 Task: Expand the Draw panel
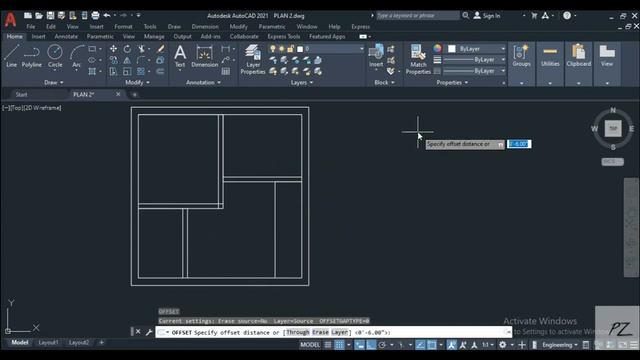(53, 82)
